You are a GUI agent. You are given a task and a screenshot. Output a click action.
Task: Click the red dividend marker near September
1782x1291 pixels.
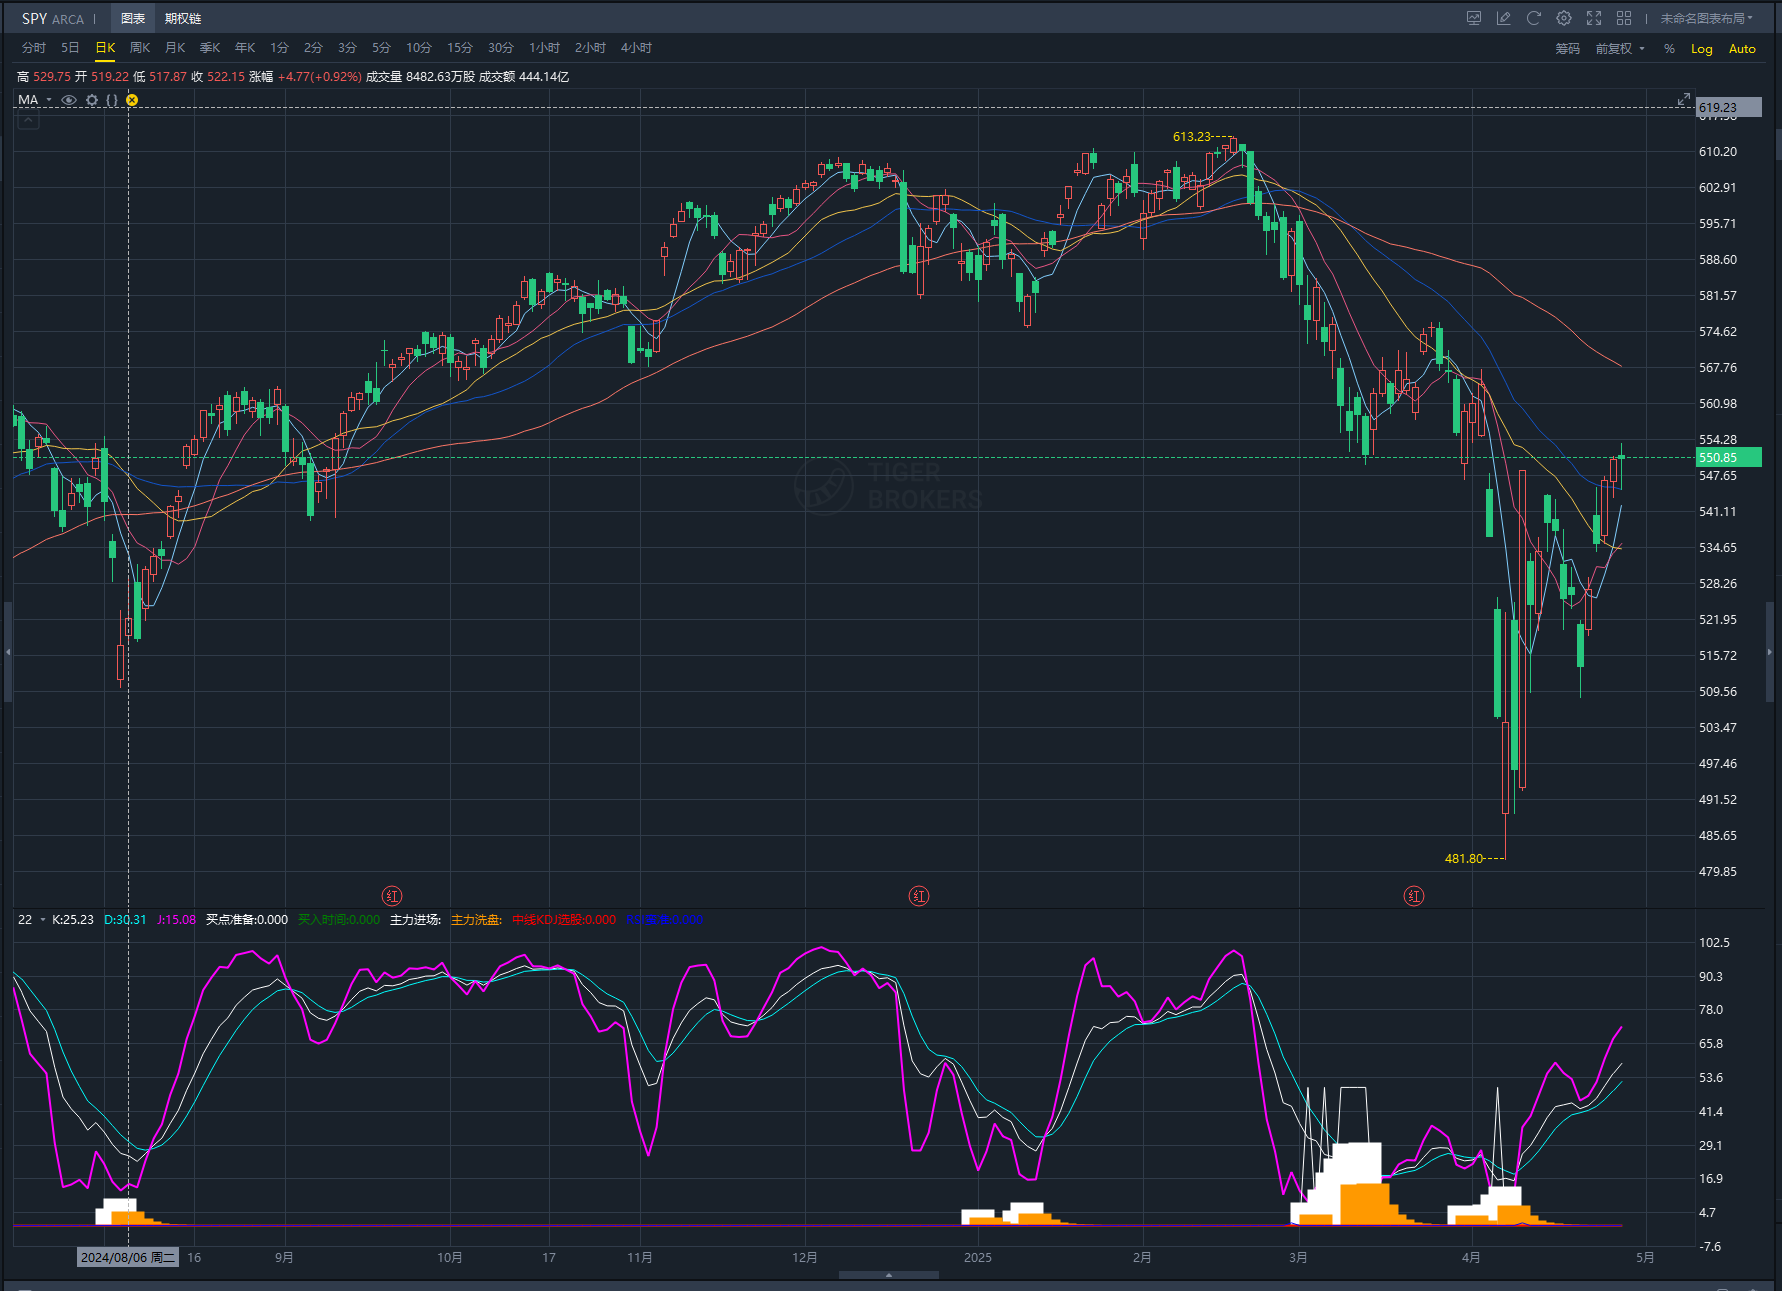click(x=392, y=896)
